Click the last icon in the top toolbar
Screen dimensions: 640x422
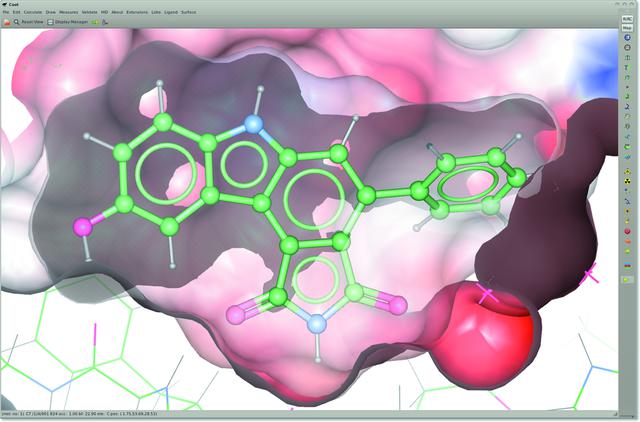point(105,22)
